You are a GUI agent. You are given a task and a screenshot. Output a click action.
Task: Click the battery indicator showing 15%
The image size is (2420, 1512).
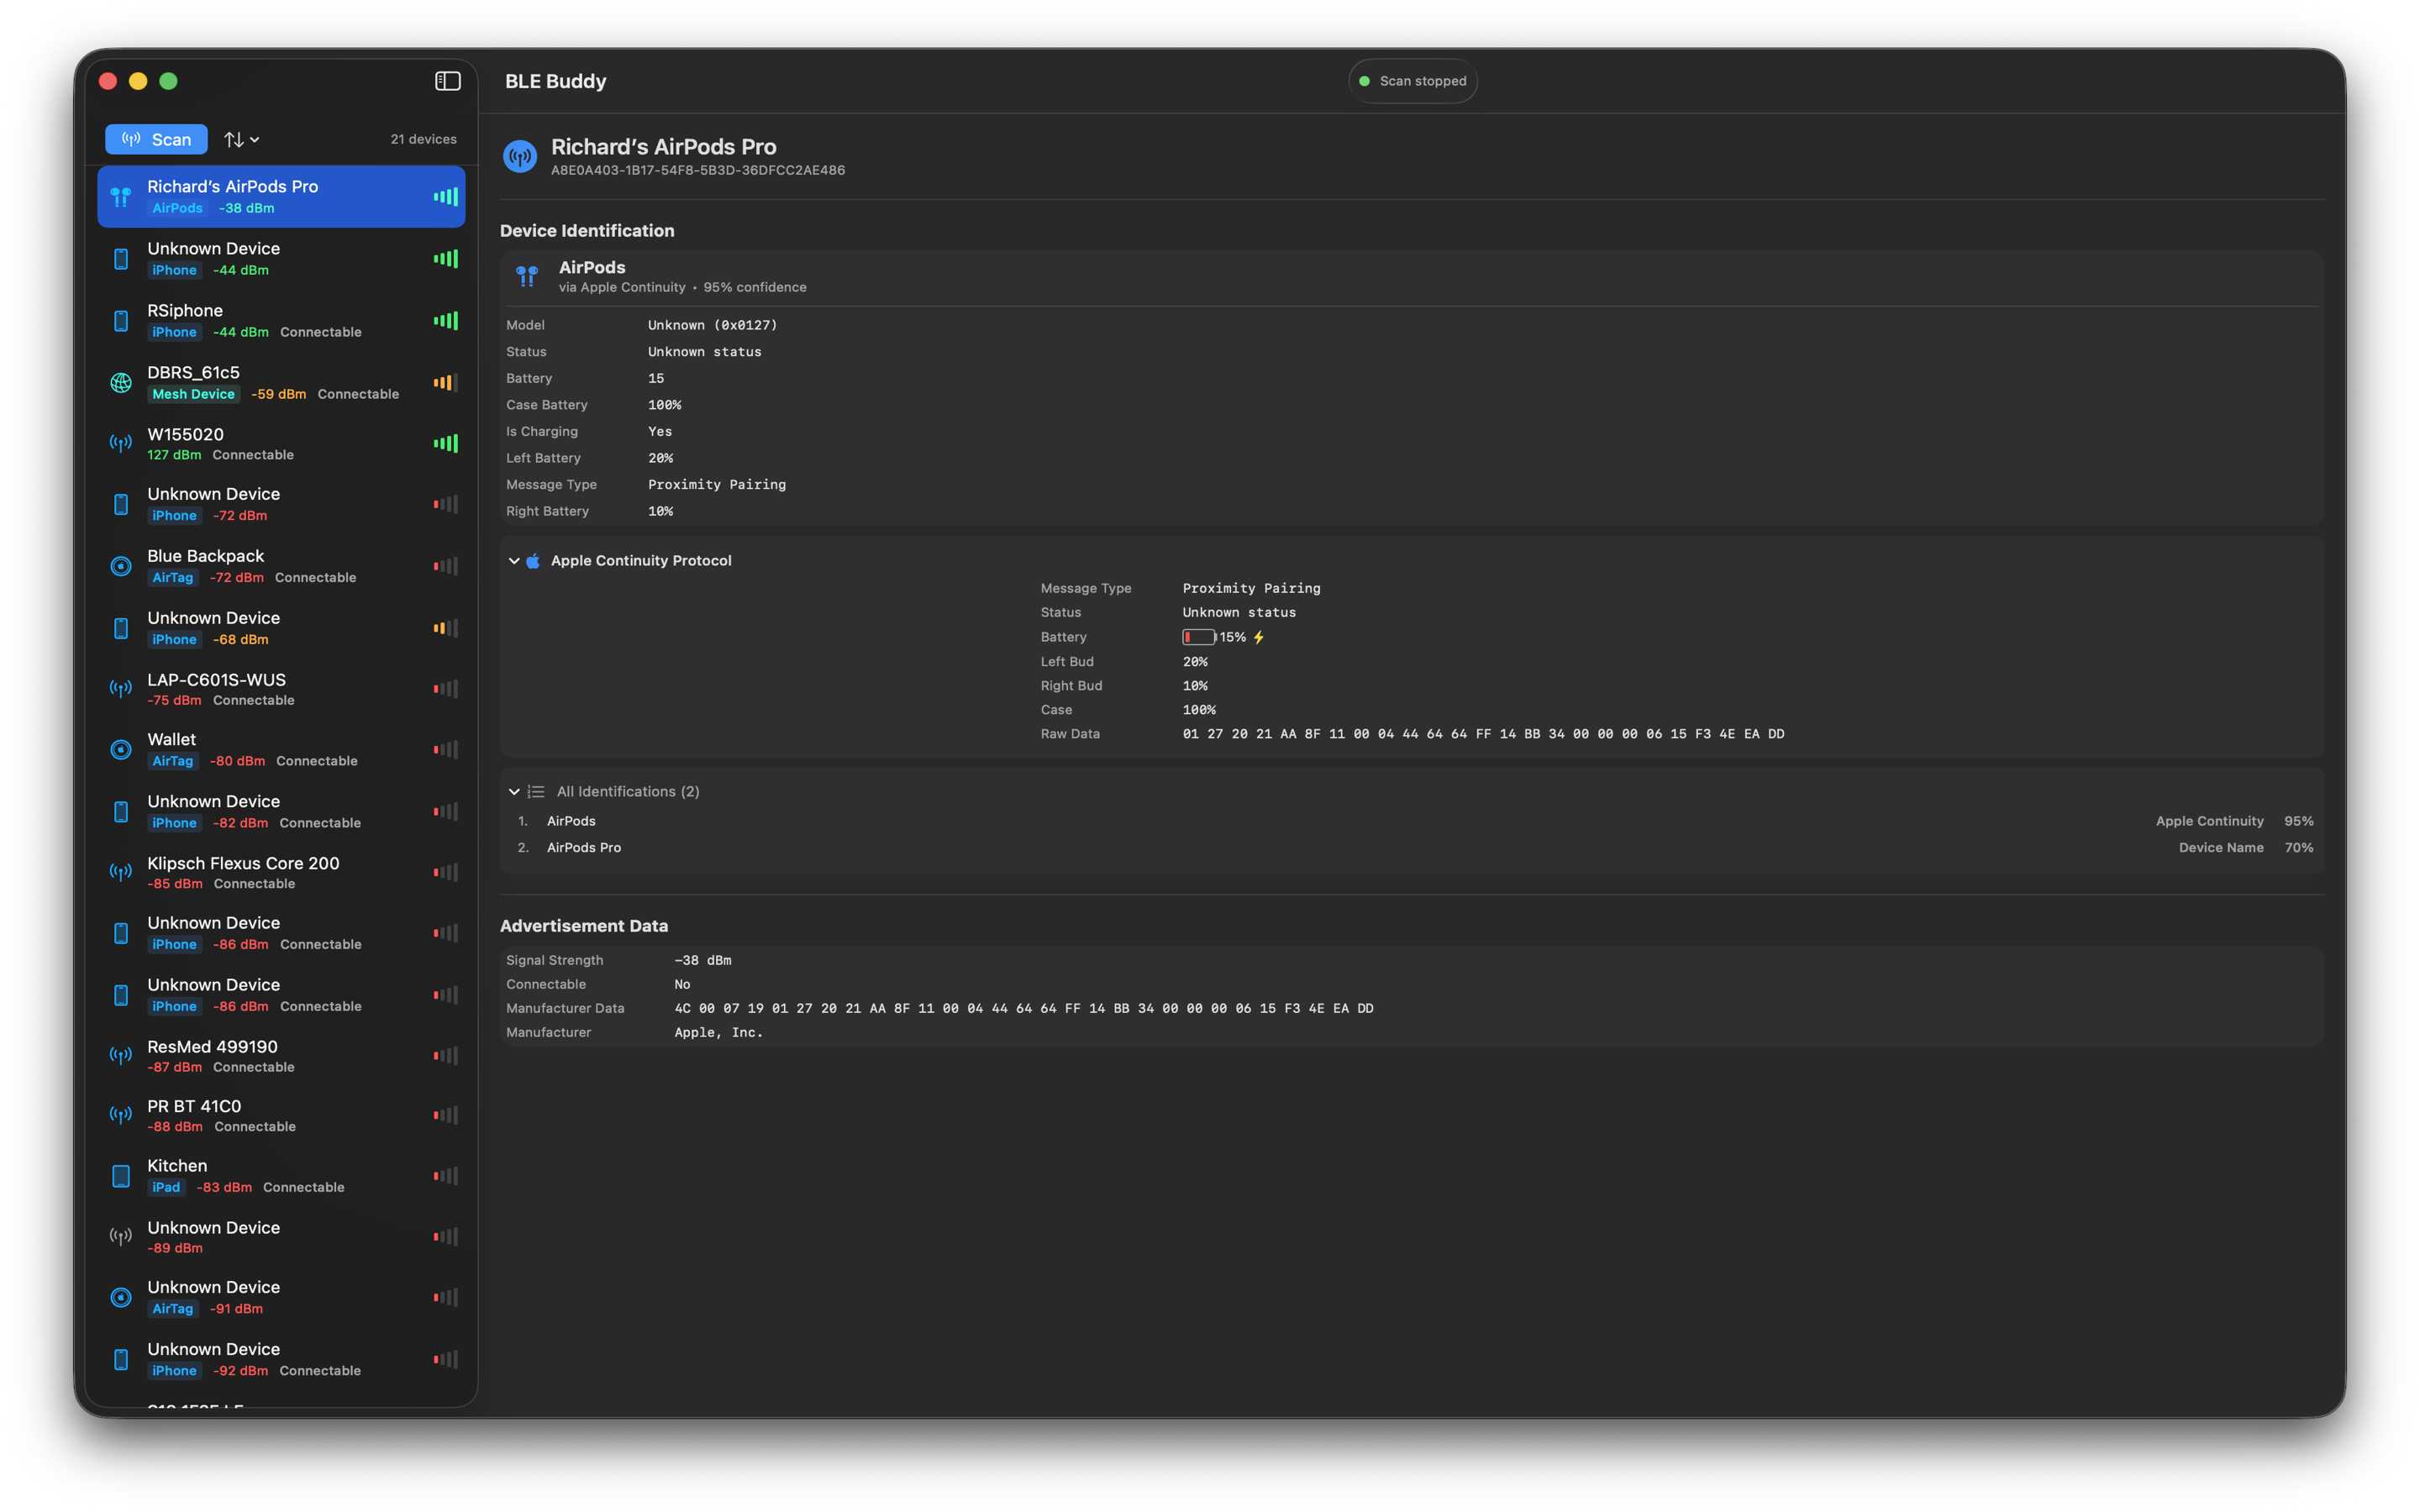[1199, 637]
